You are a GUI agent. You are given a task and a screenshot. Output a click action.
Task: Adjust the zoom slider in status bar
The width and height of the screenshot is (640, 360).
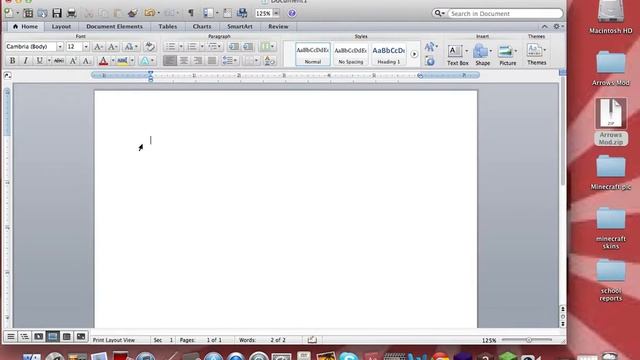[x=529, y=340]
